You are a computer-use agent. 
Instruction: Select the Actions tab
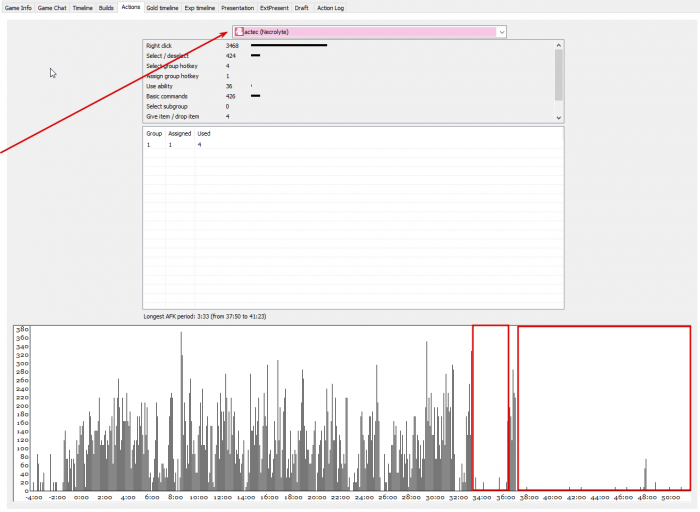pos(131,7)
